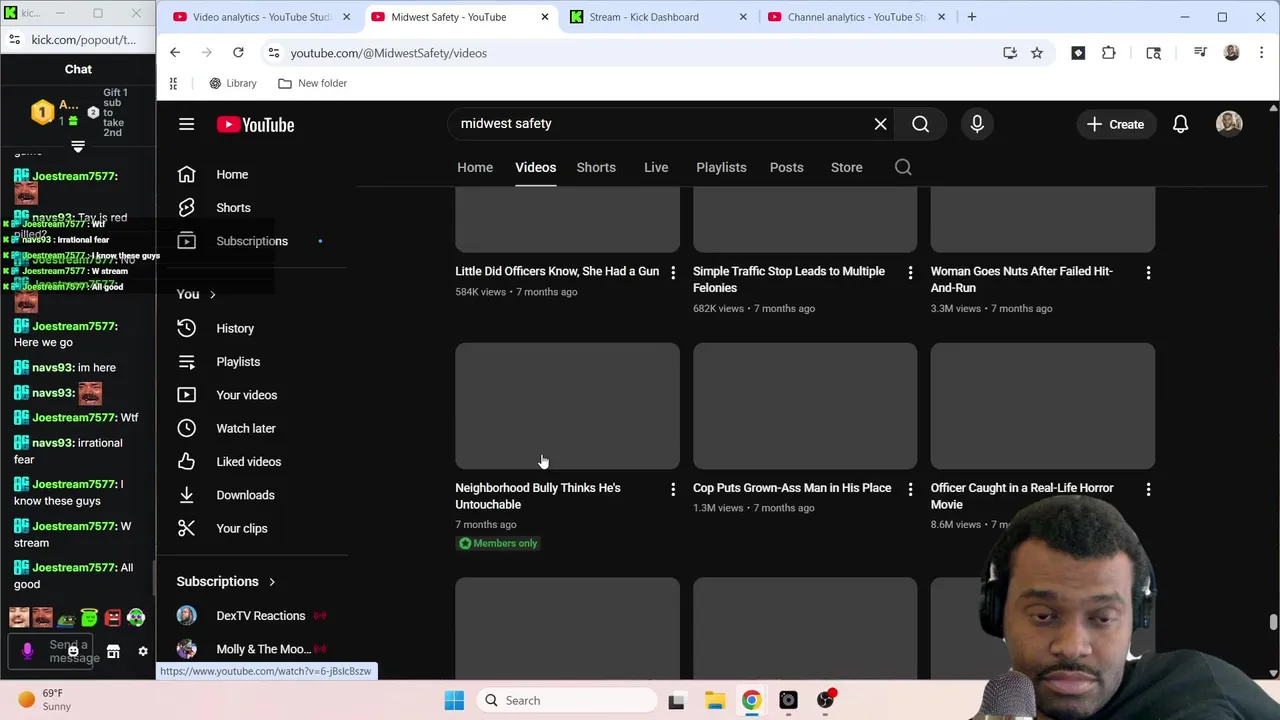Viewport: 1280px width, 720px height.
Task: Click Windows taskbar Search box
Action: [x=565, y=700]
